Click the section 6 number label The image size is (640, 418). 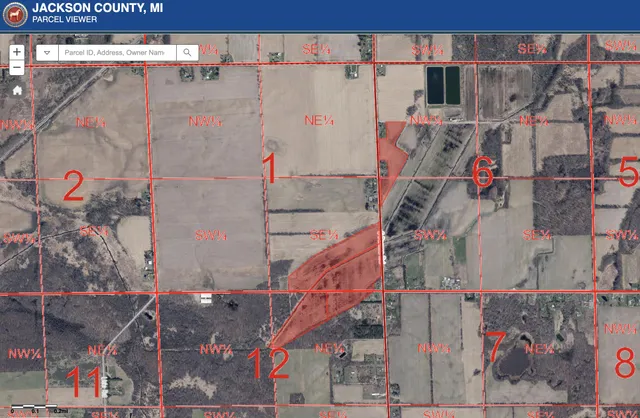point(483,173)
